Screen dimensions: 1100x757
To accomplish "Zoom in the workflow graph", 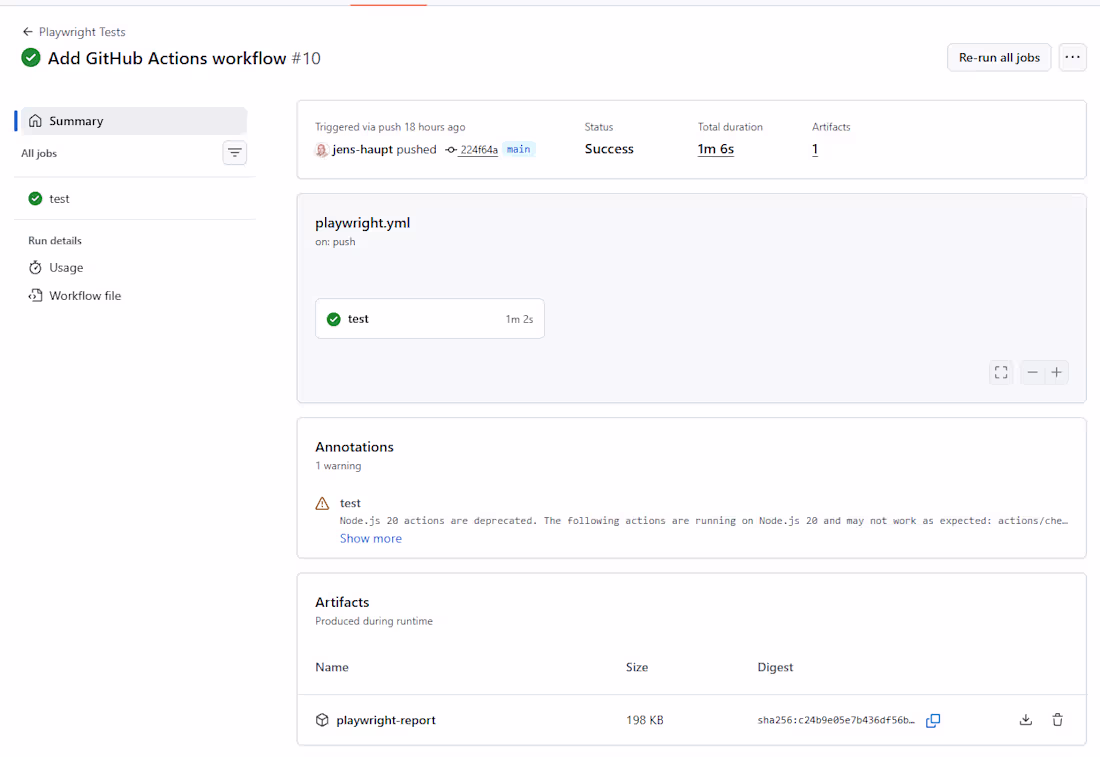I will [1057, 373].
